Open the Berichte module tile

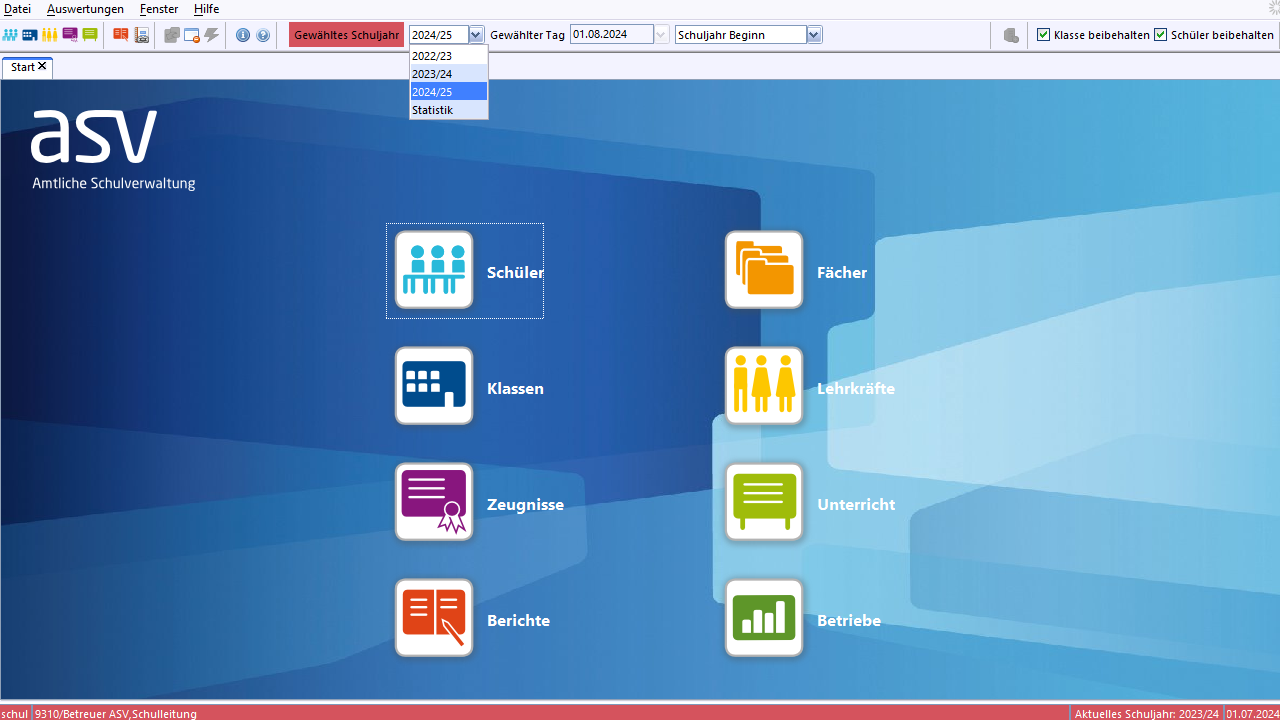coord(434,618)
